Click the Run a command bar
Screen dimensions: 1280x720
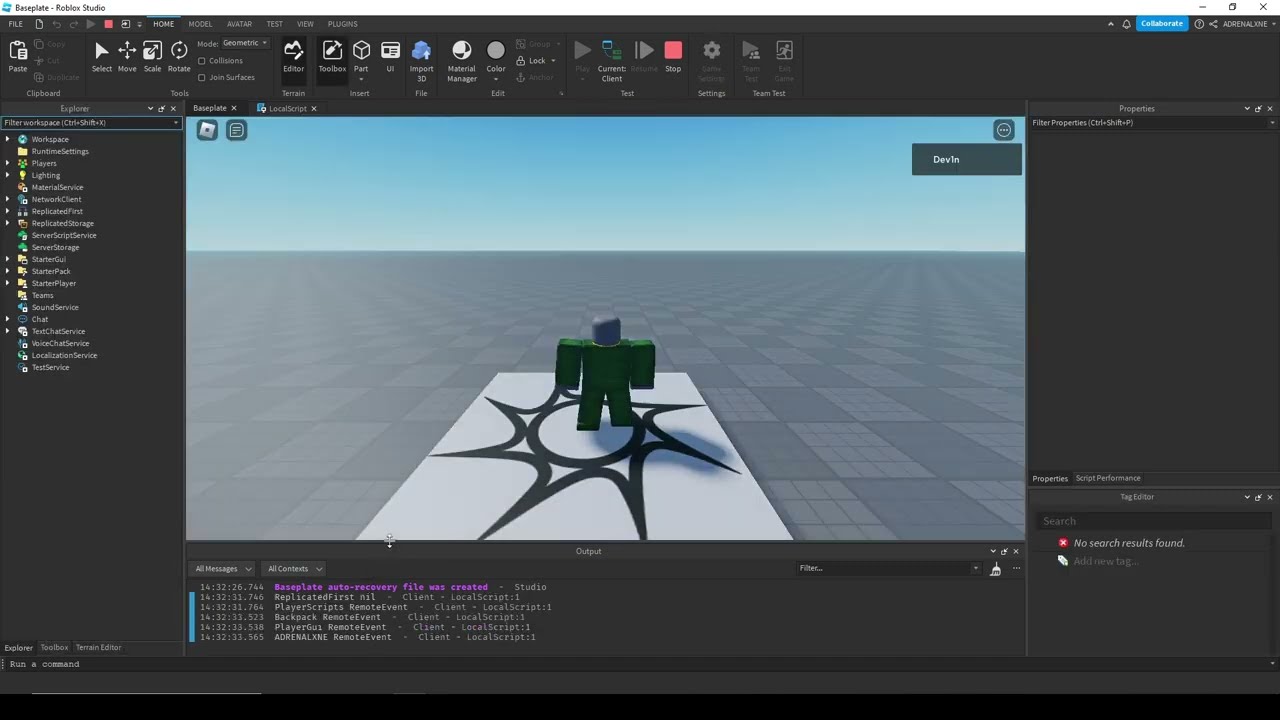click(x=638, y=664)
